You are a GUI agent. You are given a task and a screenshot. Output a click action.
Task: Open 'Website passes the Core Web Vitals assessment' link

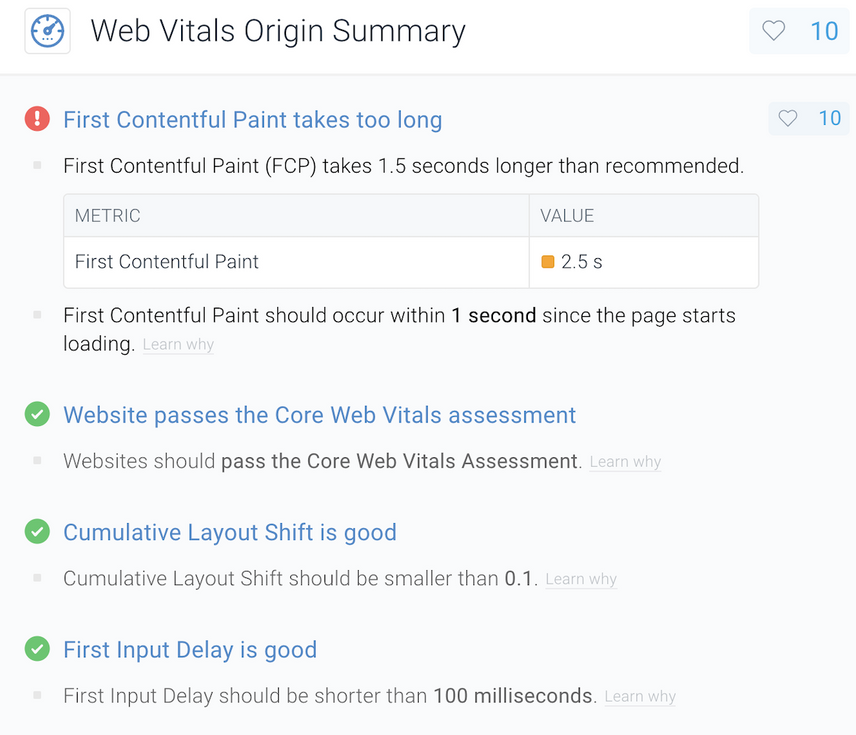[x=319, y=415]
